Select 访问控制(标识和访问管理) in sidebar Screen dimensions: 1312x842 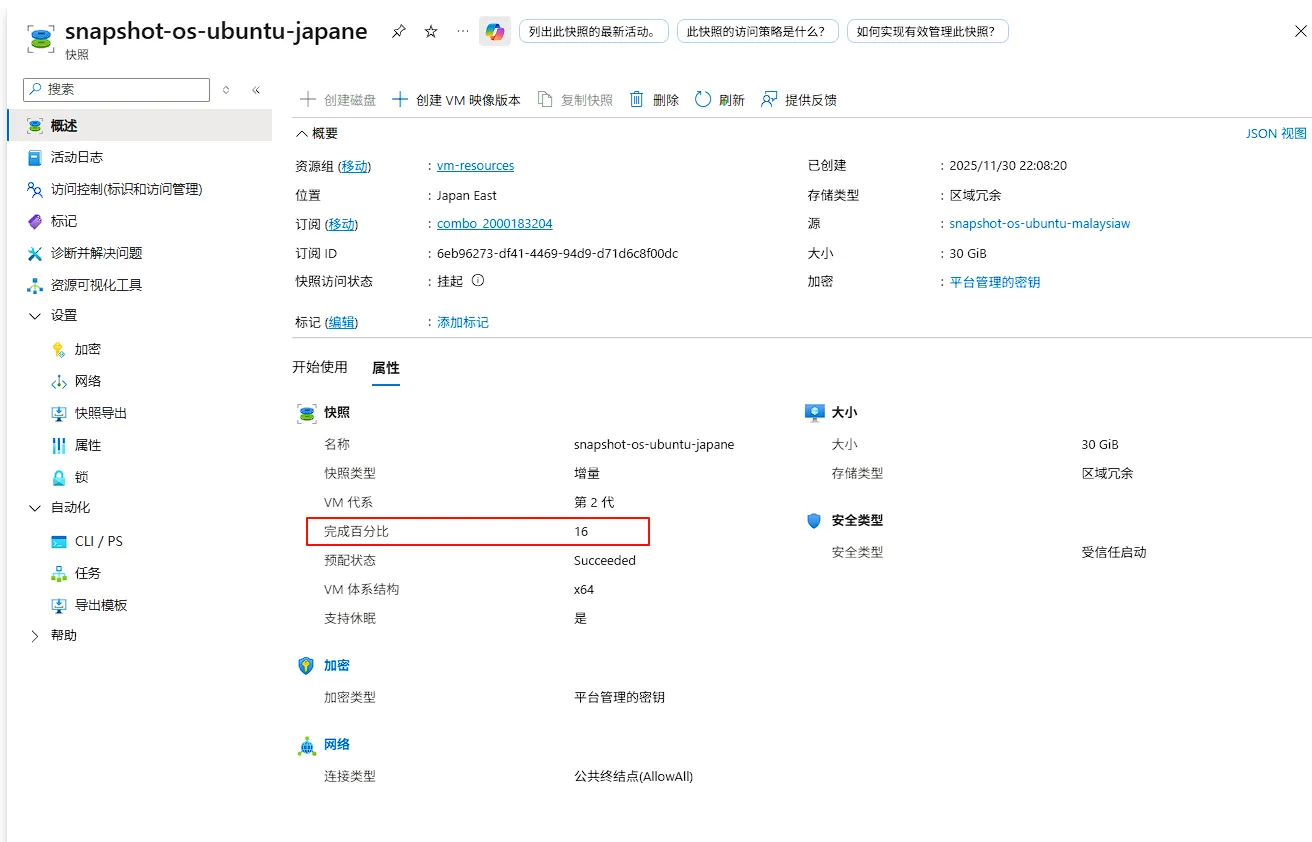[x=125, y=189]
